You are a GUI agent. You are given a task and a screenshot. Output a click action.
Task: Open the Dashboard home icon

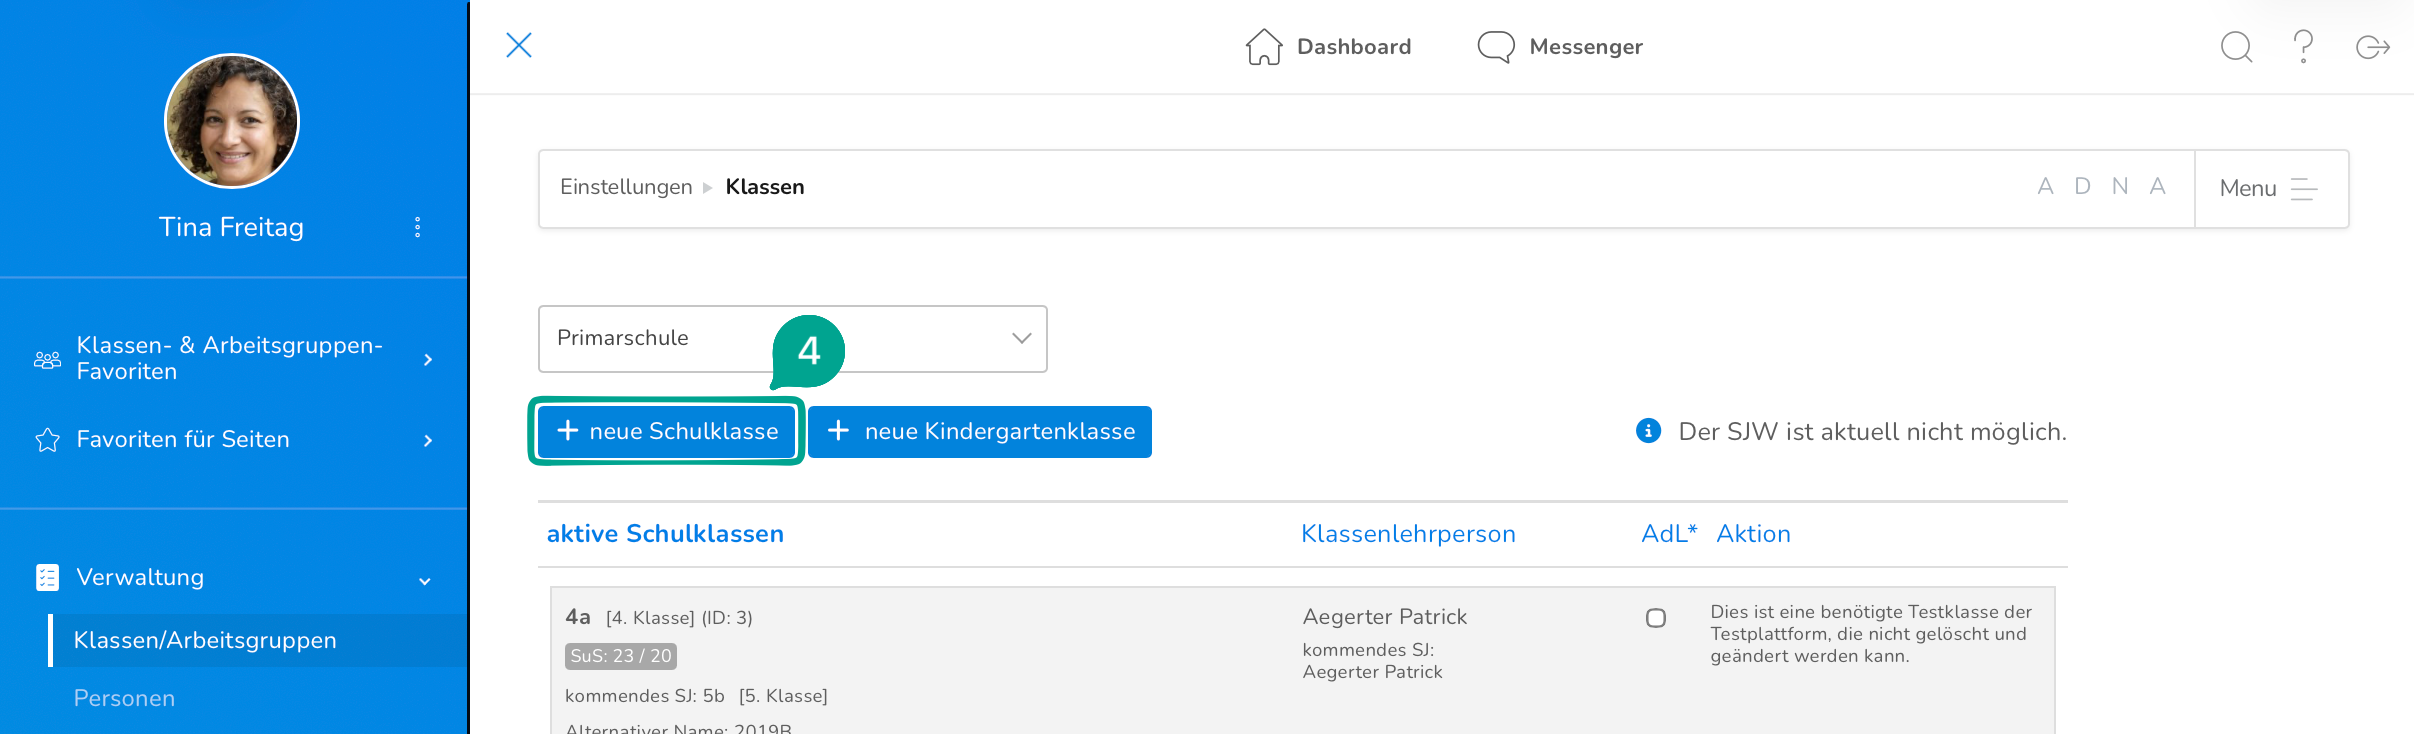pyautogui.click(x=1264, y=46)
